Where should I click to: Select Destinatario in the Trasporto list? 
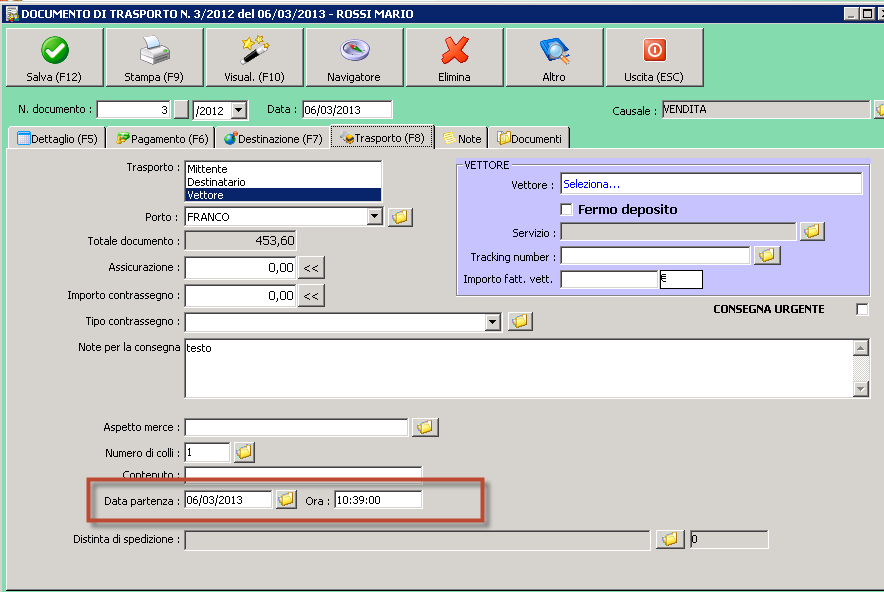point(216,182)
